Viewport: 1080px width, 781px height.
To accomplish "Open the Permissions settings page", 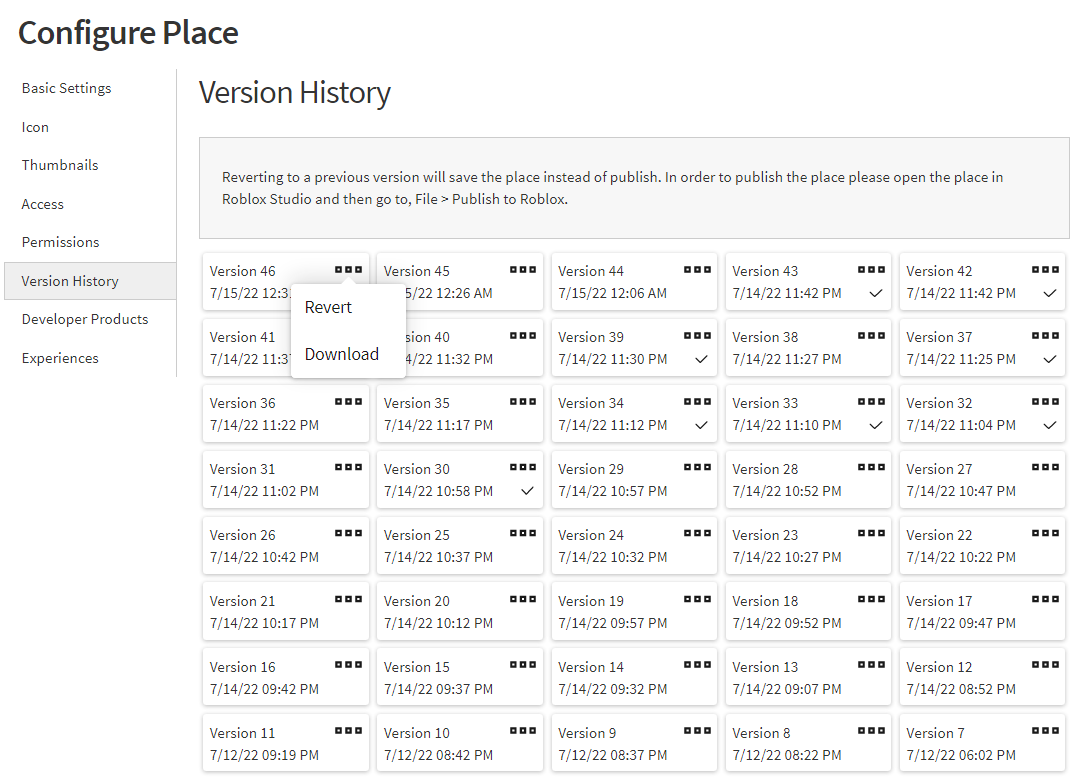I will (x=60, y=242).
